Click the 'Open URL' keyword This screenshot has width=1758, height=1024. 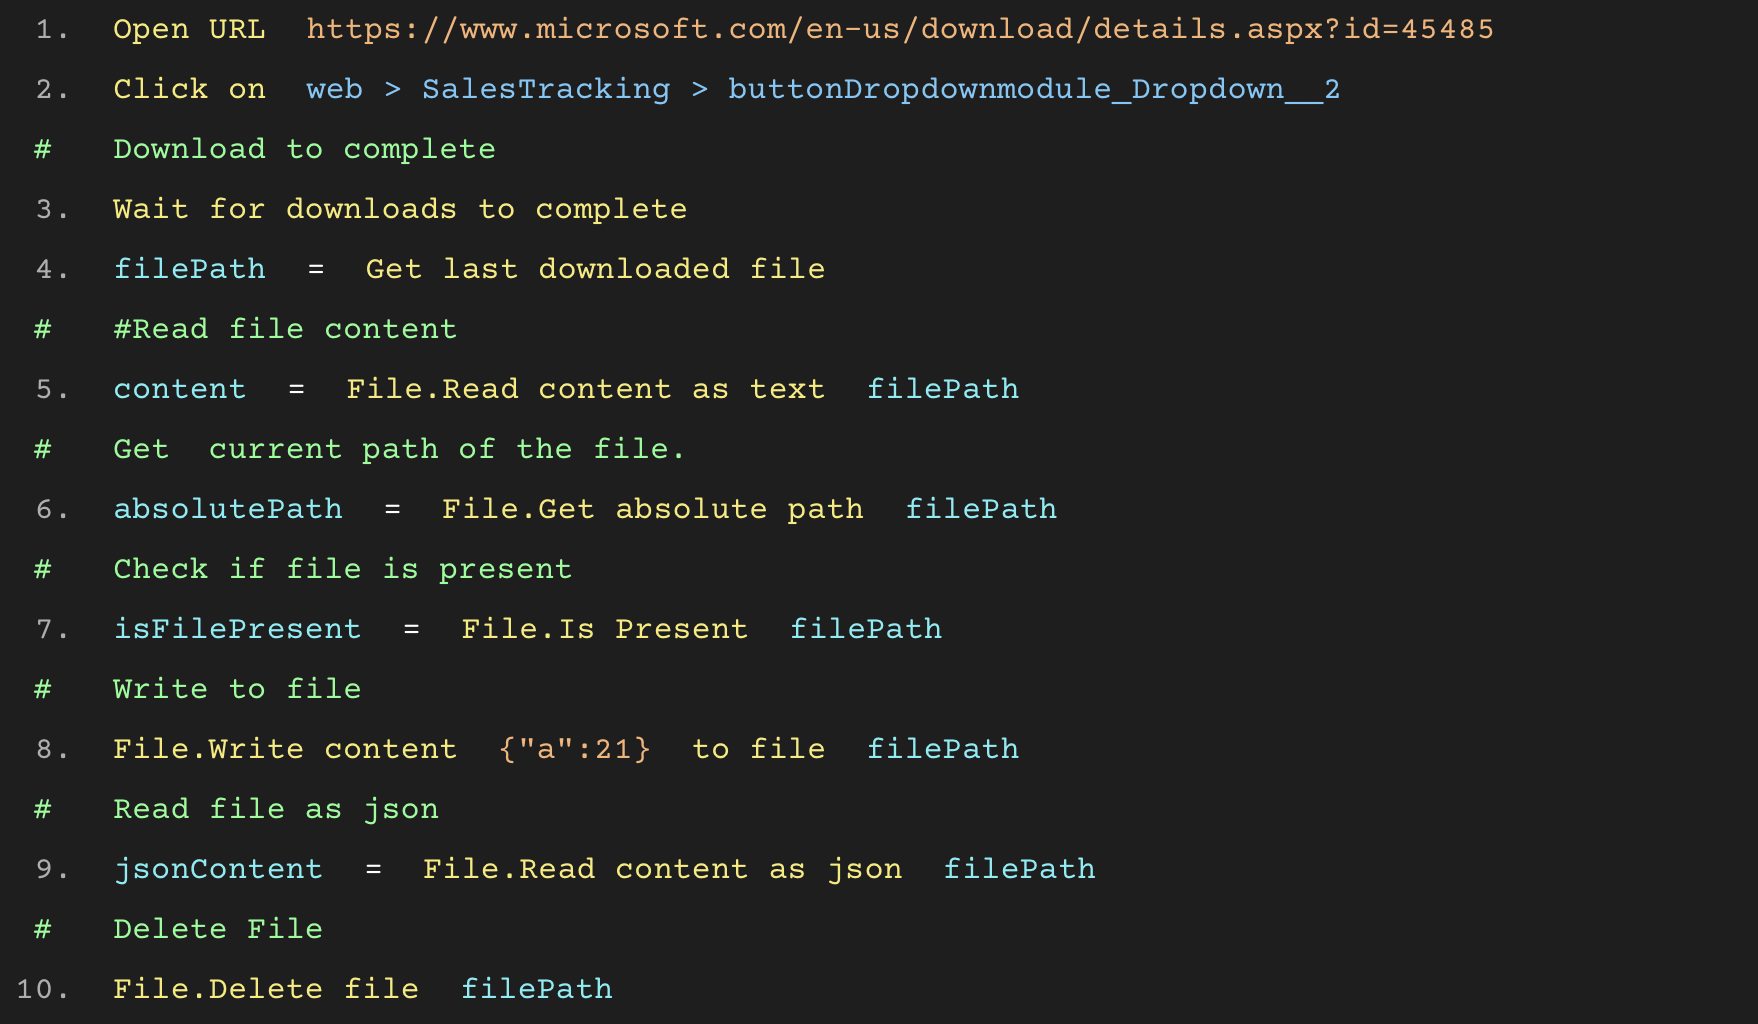click(189, 29)
